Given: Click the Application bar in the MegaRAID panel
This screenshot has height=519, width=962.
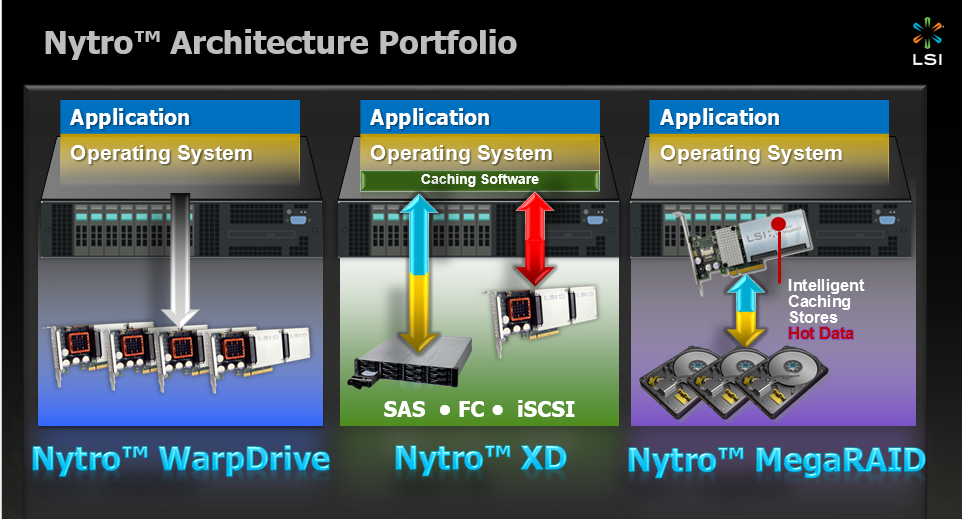Looking at the screenshot, I should tap(770, 118).
